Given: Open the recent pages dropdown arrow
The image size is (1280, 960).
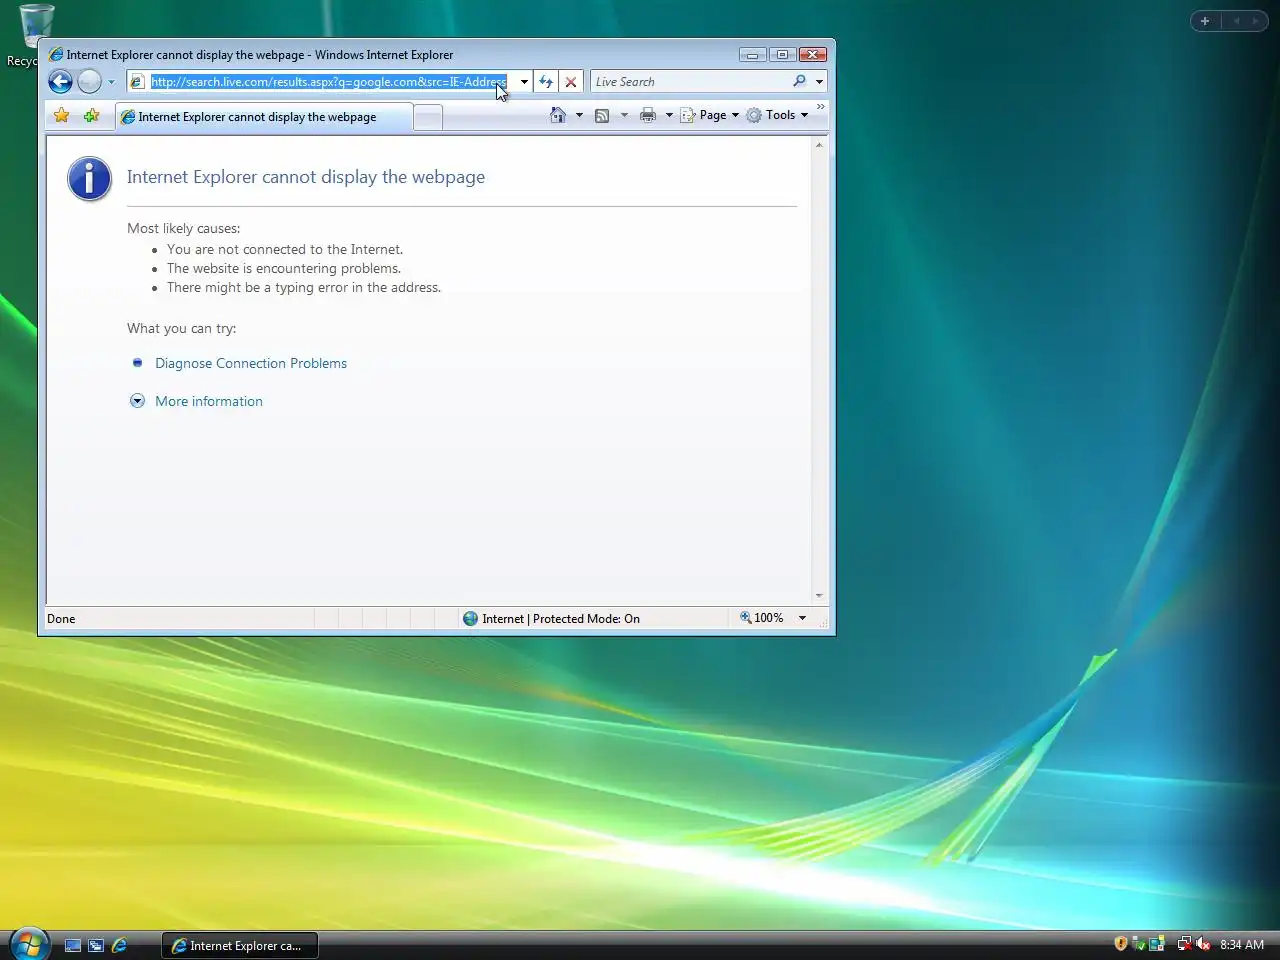Looking at the screenshot, I should pyautogui.click(x=111, y=82).
